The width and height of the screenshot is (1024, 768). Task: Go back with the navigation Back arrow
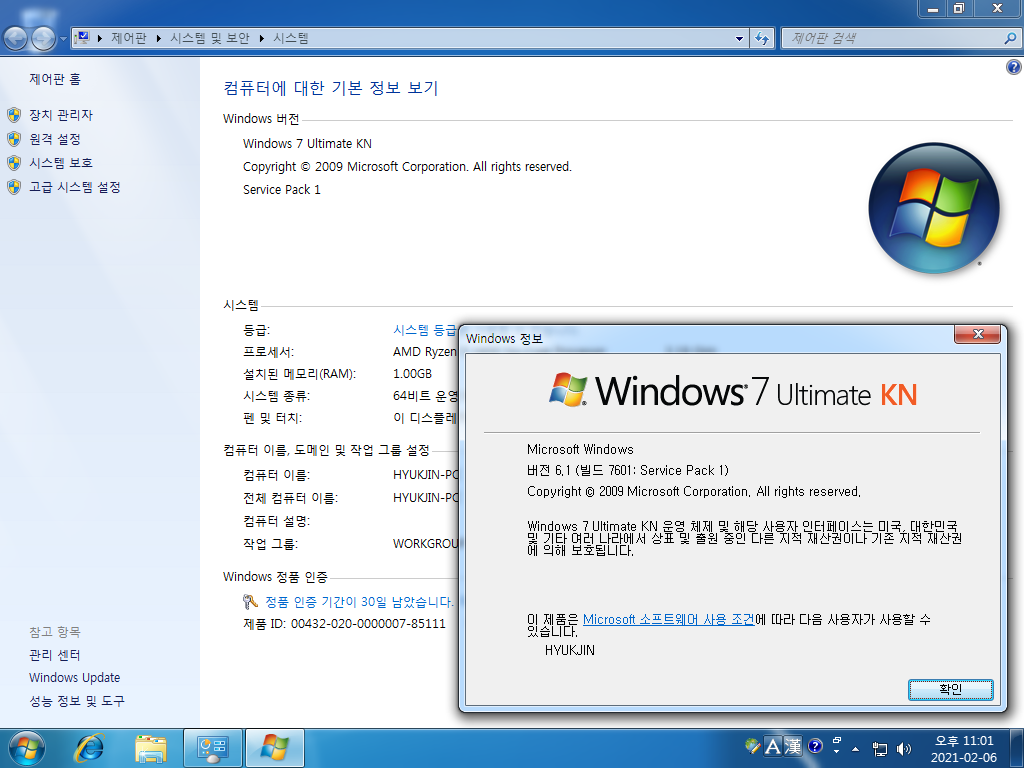16,39
